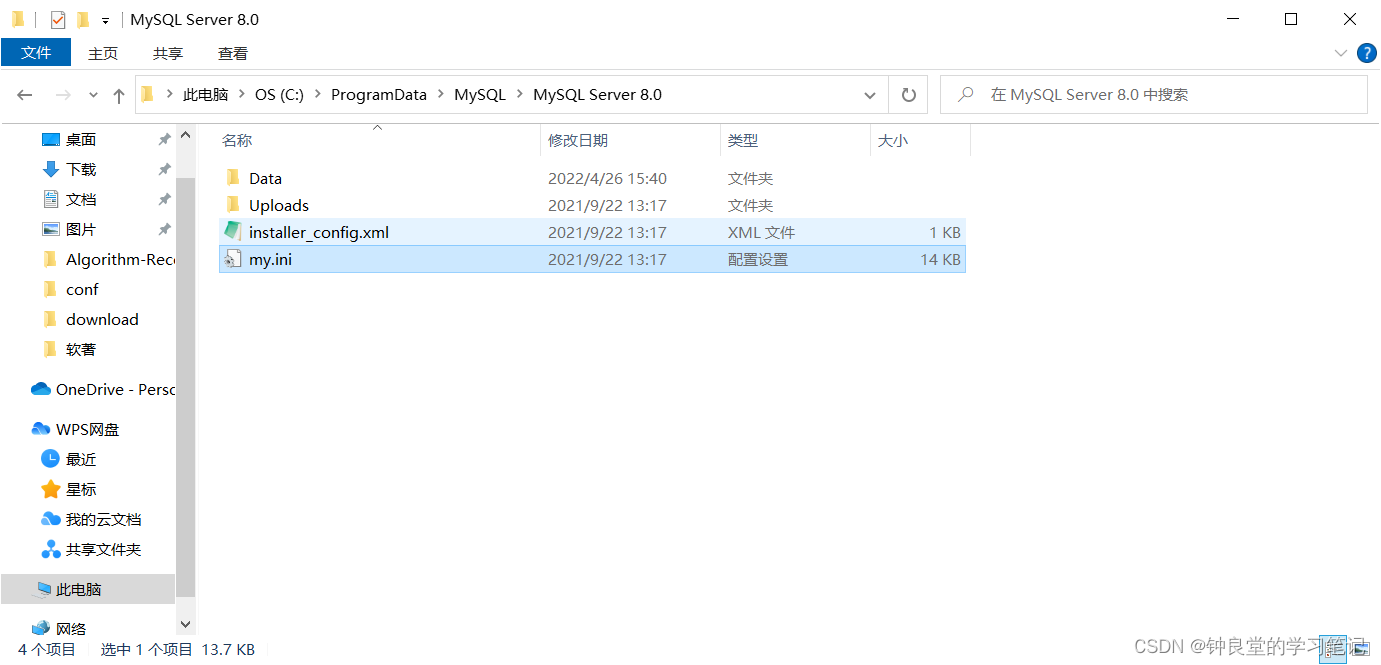Viewport: 1381px width, 665px height.
Task: Open 文档 in the navigation pane
Action: tap(81, 199)
